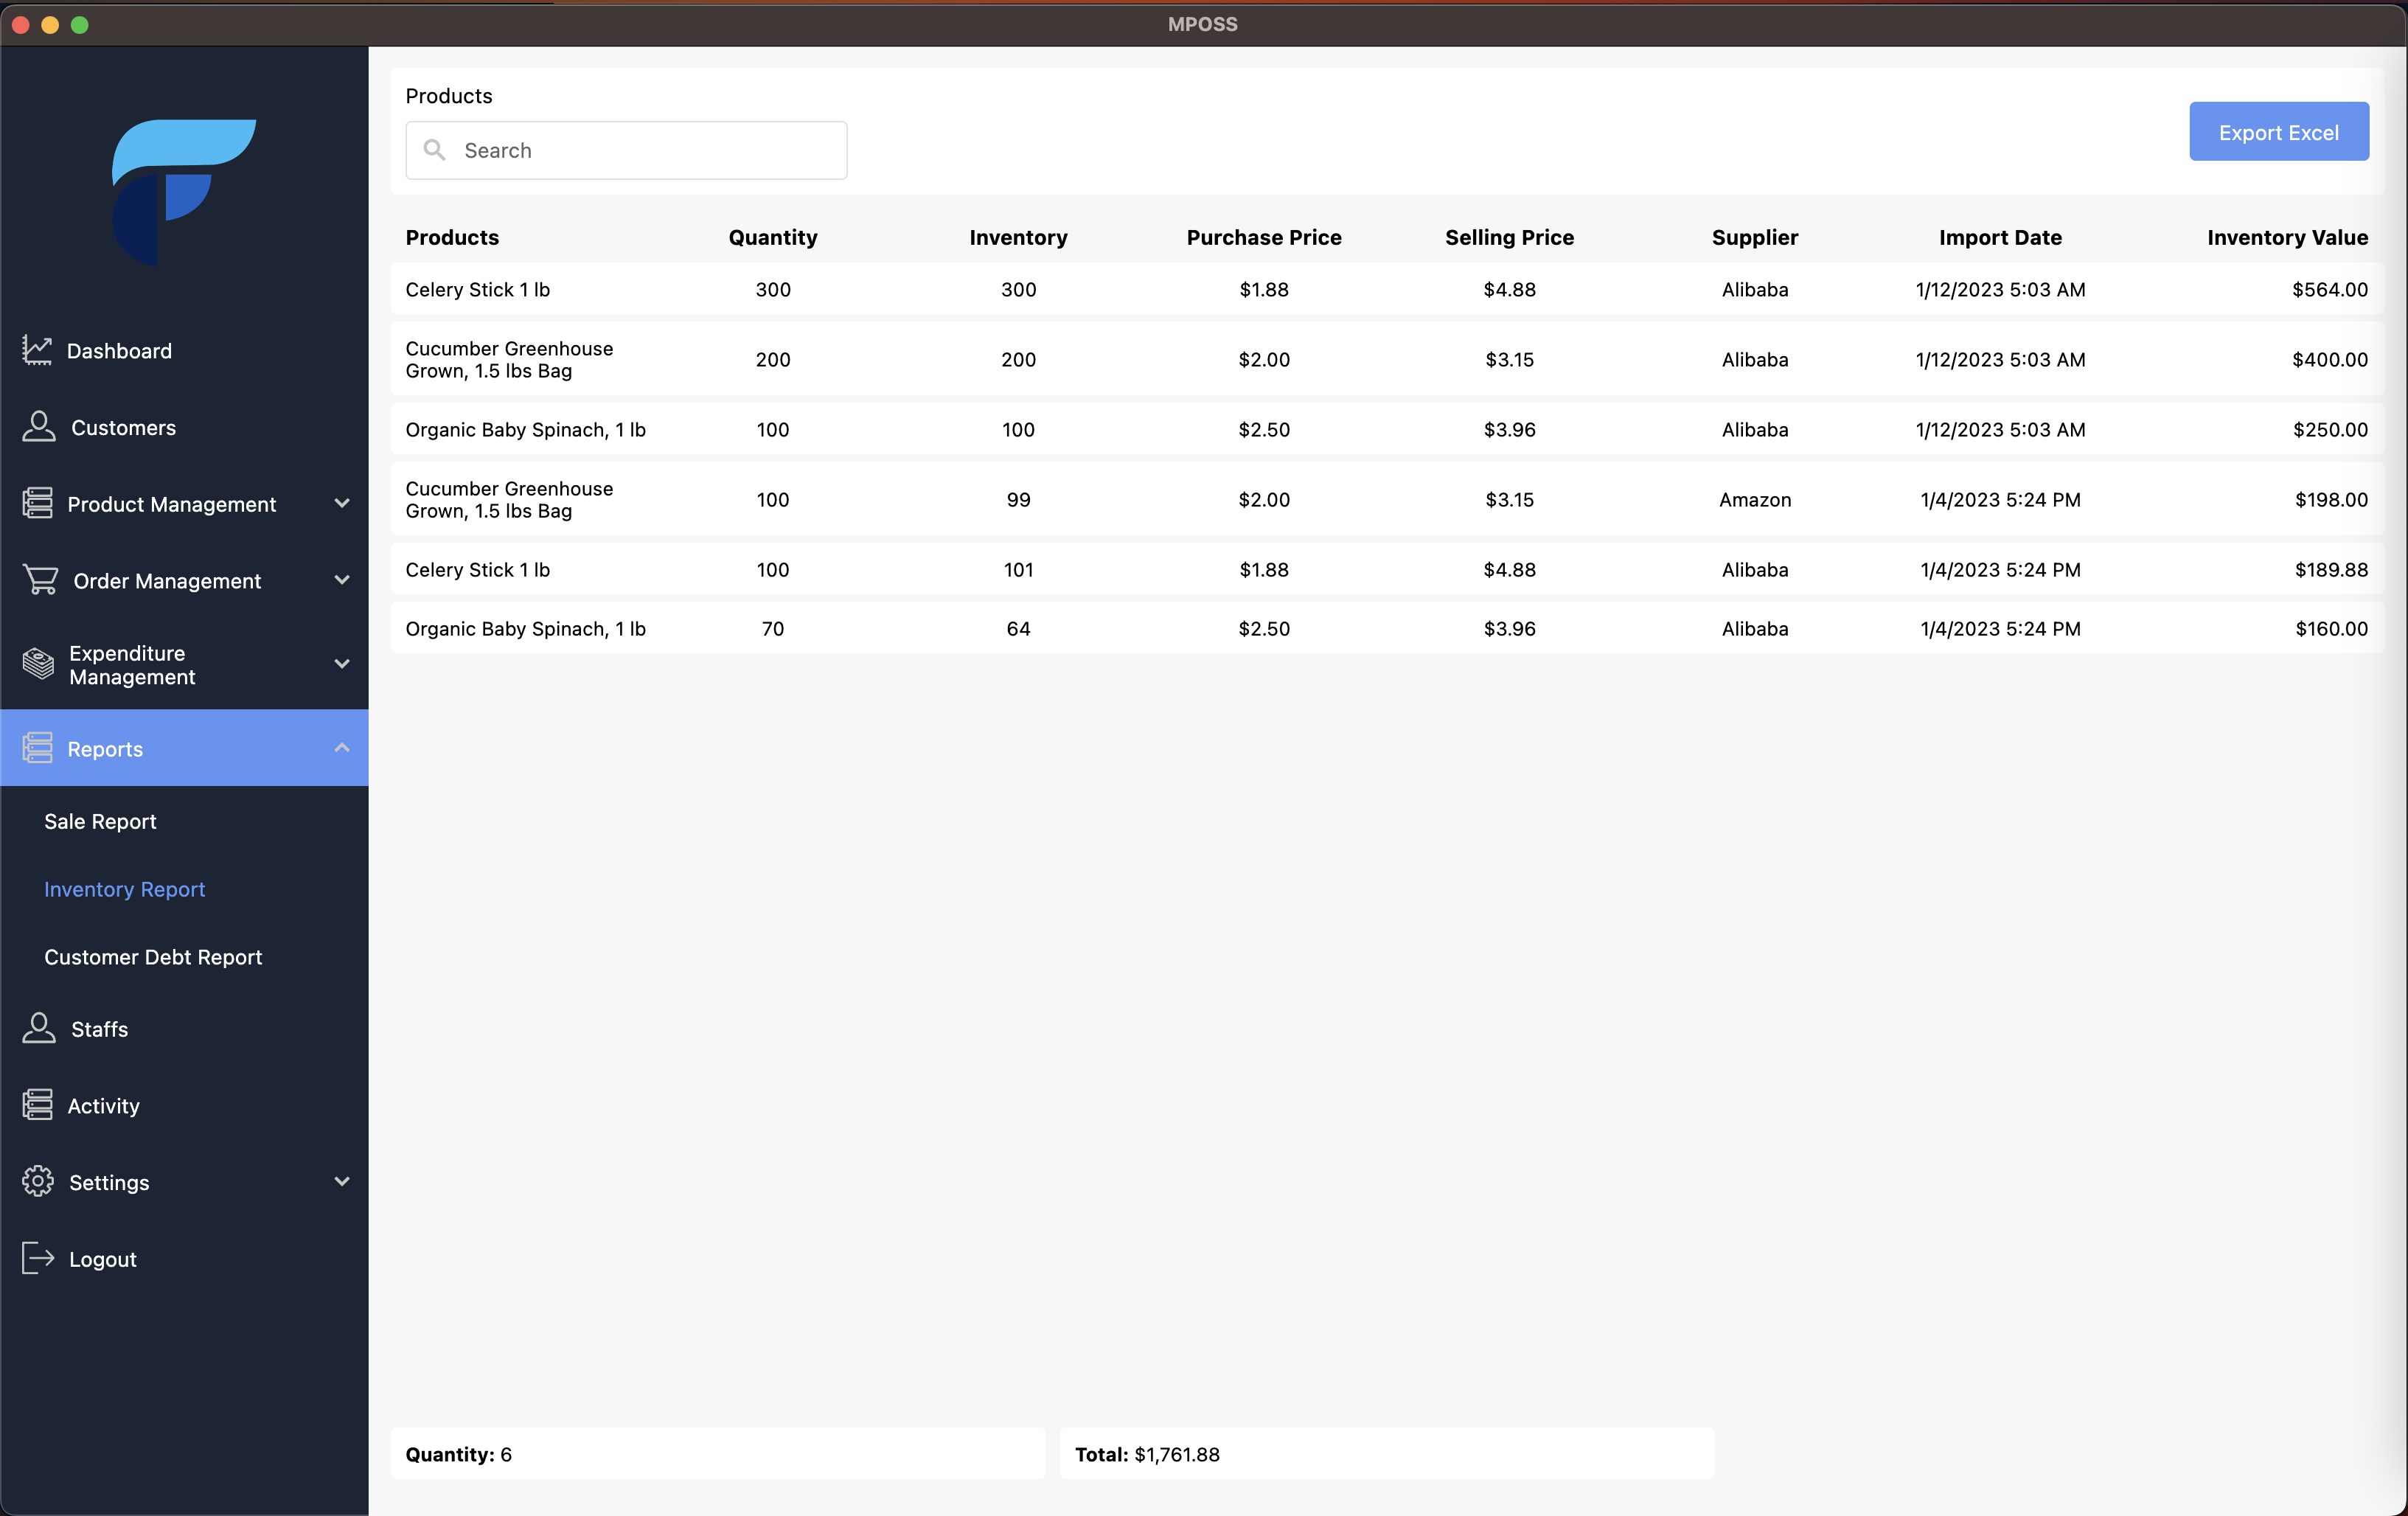Click the Order Management cart icon
2408x1516 pixels.
(40, 580)
